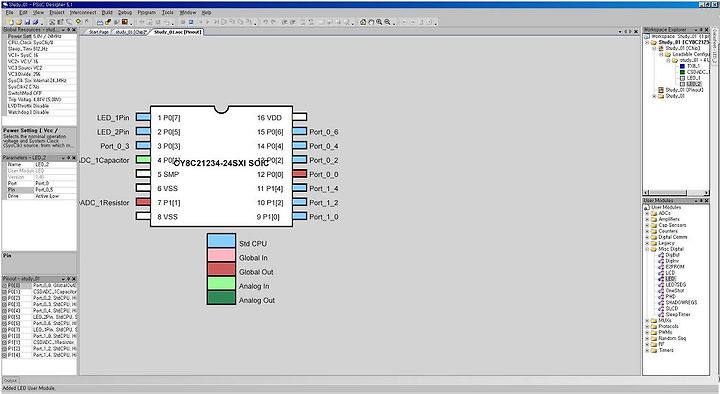Viewport: 720px width, 394px height.
Task: Click the New file toolbar icon
Action: point(11,22)
